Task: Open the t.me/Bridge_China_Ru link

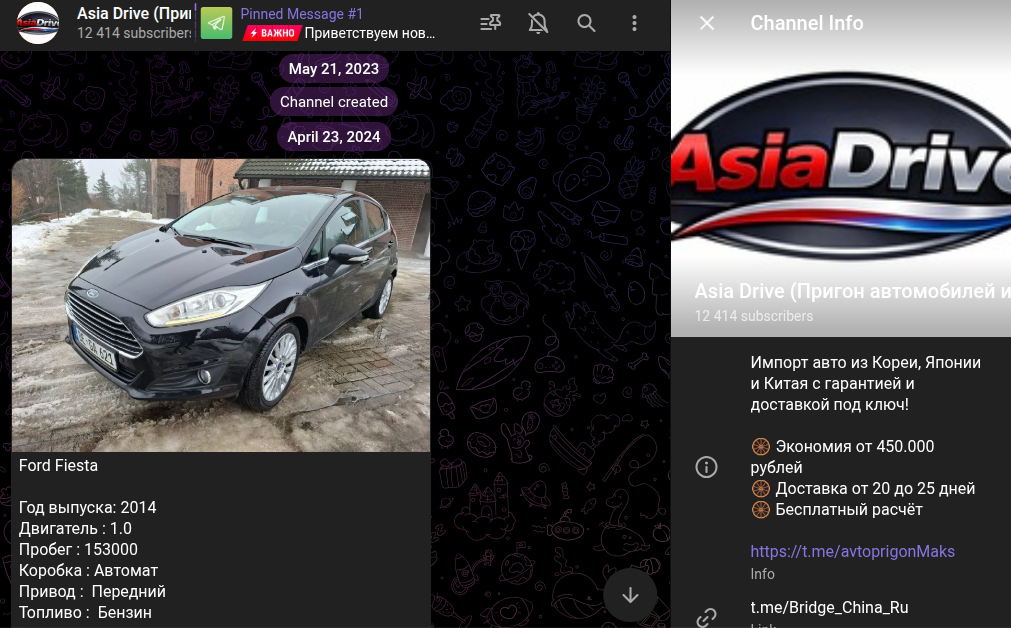Action: 828,607
